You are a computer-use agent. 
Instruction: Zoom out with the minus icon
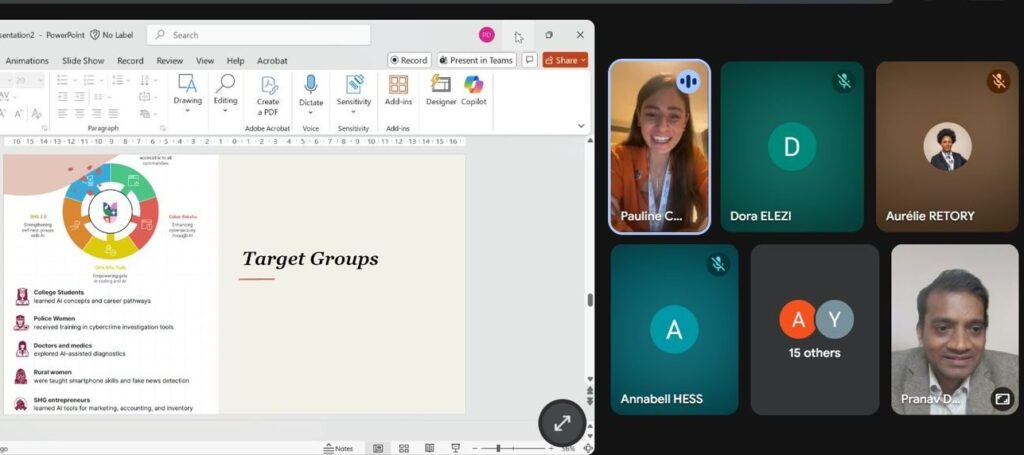click(x=475, y=448)
